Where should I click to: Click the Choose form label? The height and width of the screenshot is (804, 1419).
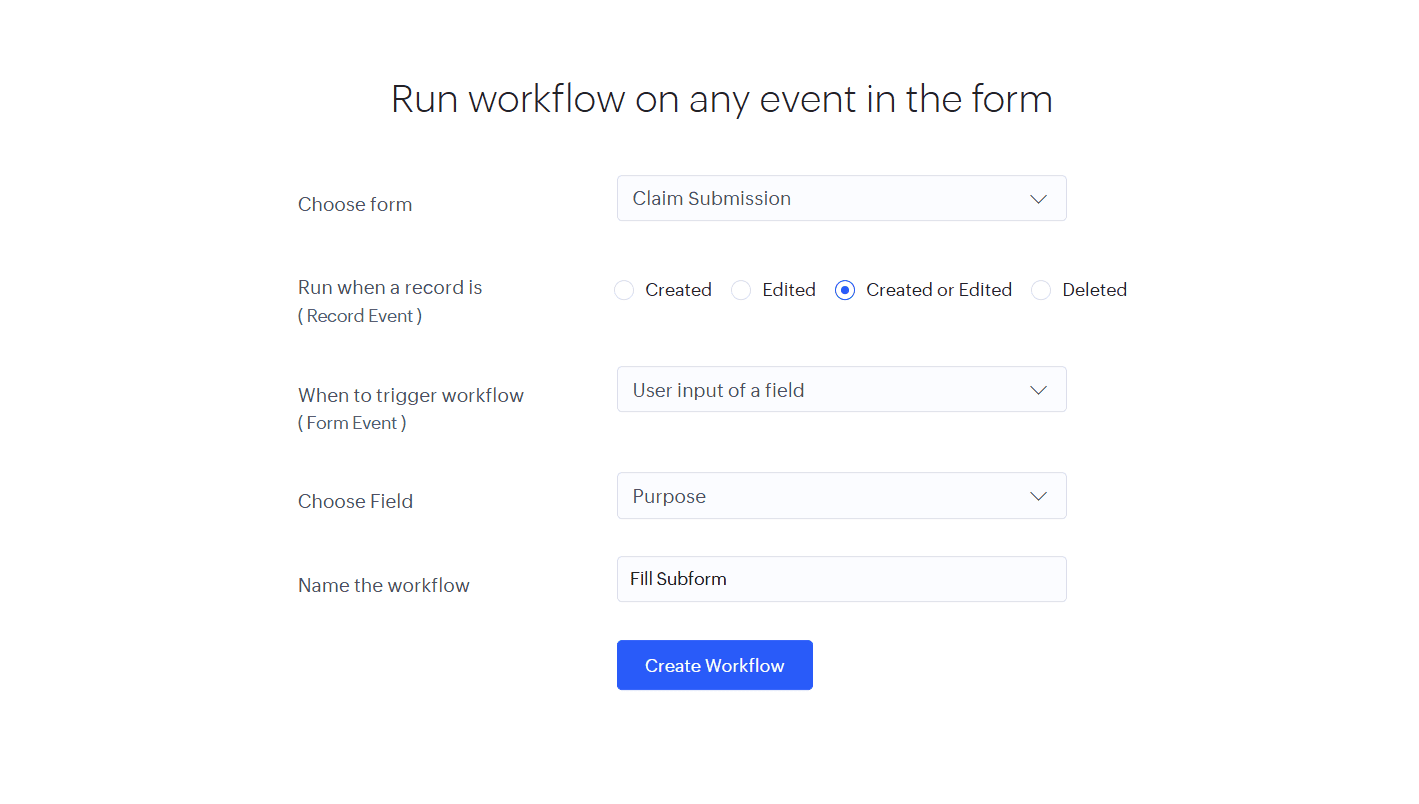(355, 205)
